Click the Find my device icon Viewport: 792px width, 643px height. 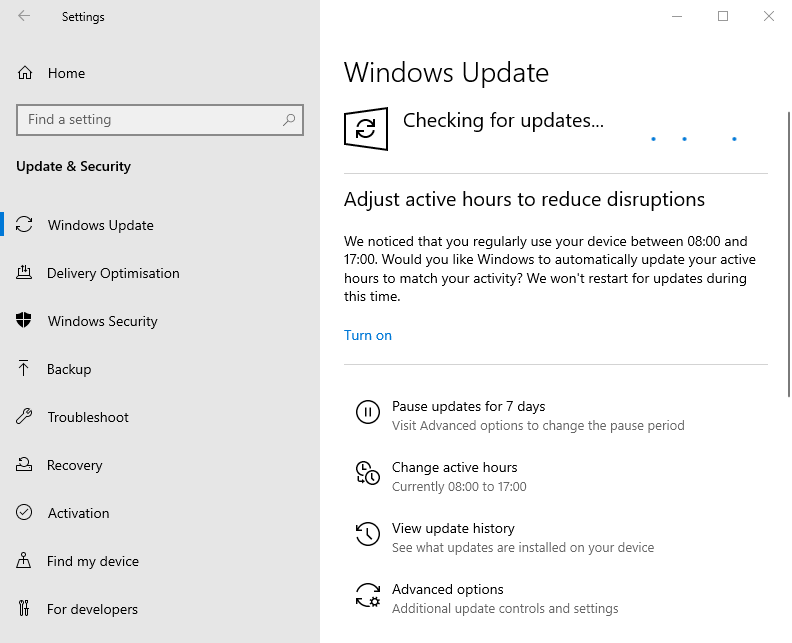click(23, 560)
